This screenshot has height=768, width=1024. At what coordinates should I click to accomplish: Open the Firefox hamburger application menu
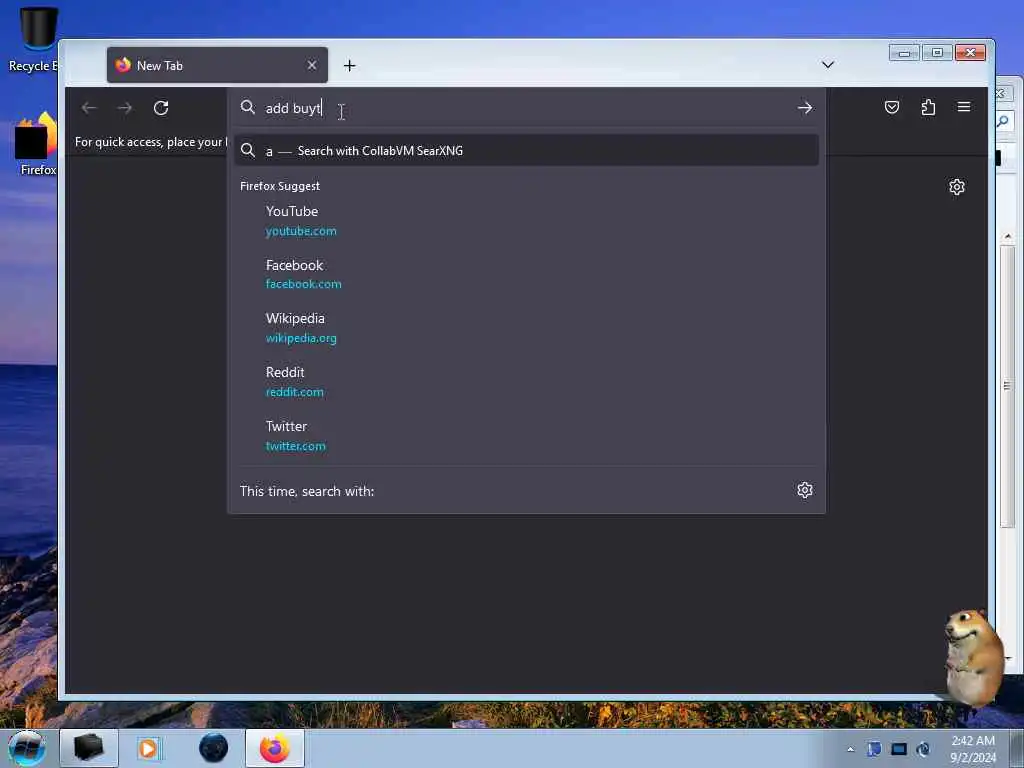click(x=964, y=107)
